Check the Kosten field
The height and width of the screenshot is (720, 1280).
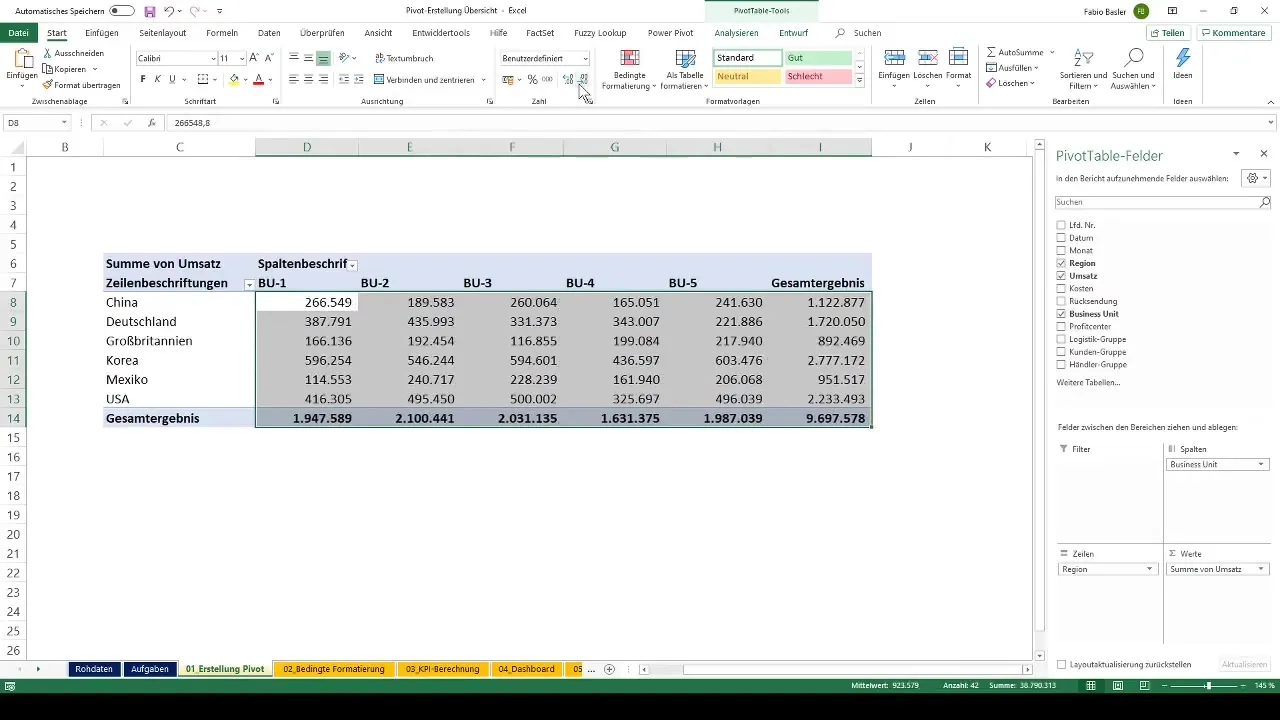1061,288
